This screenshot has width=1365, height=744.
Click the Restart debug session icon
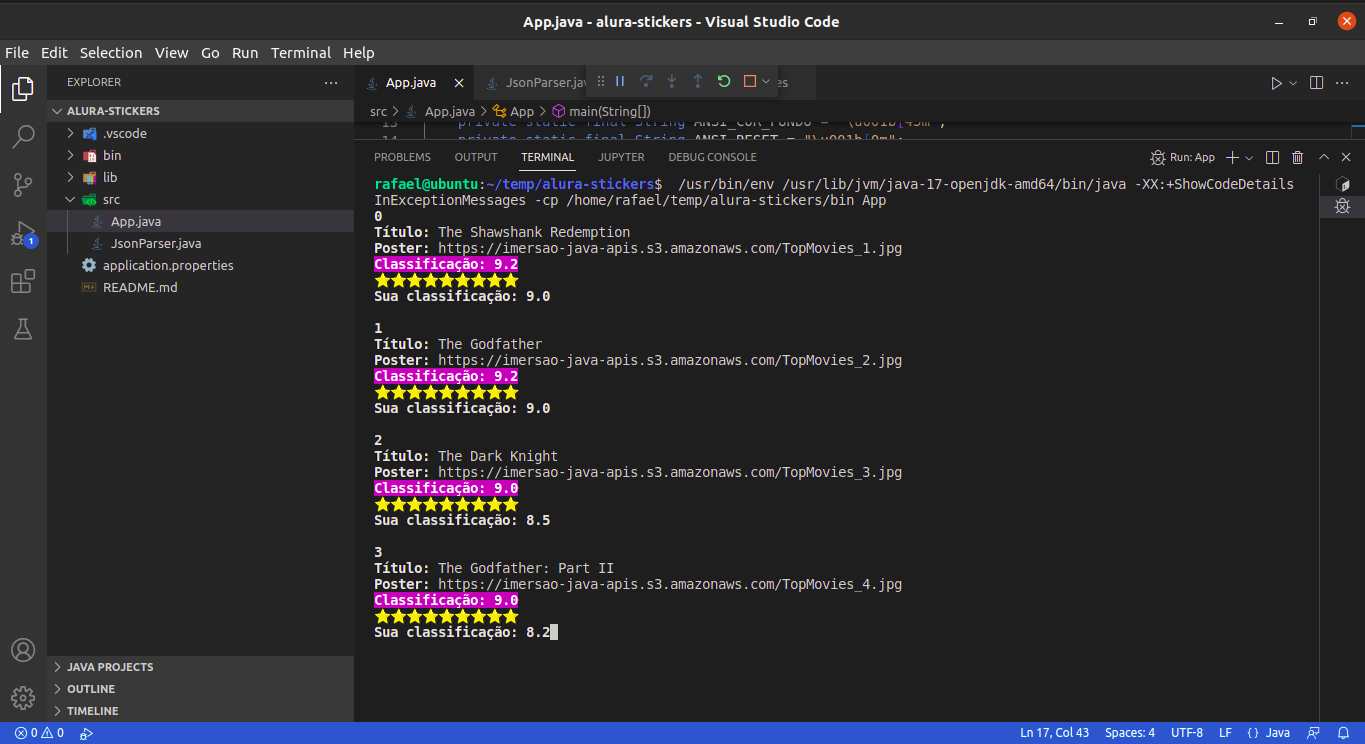coord(723,82)
